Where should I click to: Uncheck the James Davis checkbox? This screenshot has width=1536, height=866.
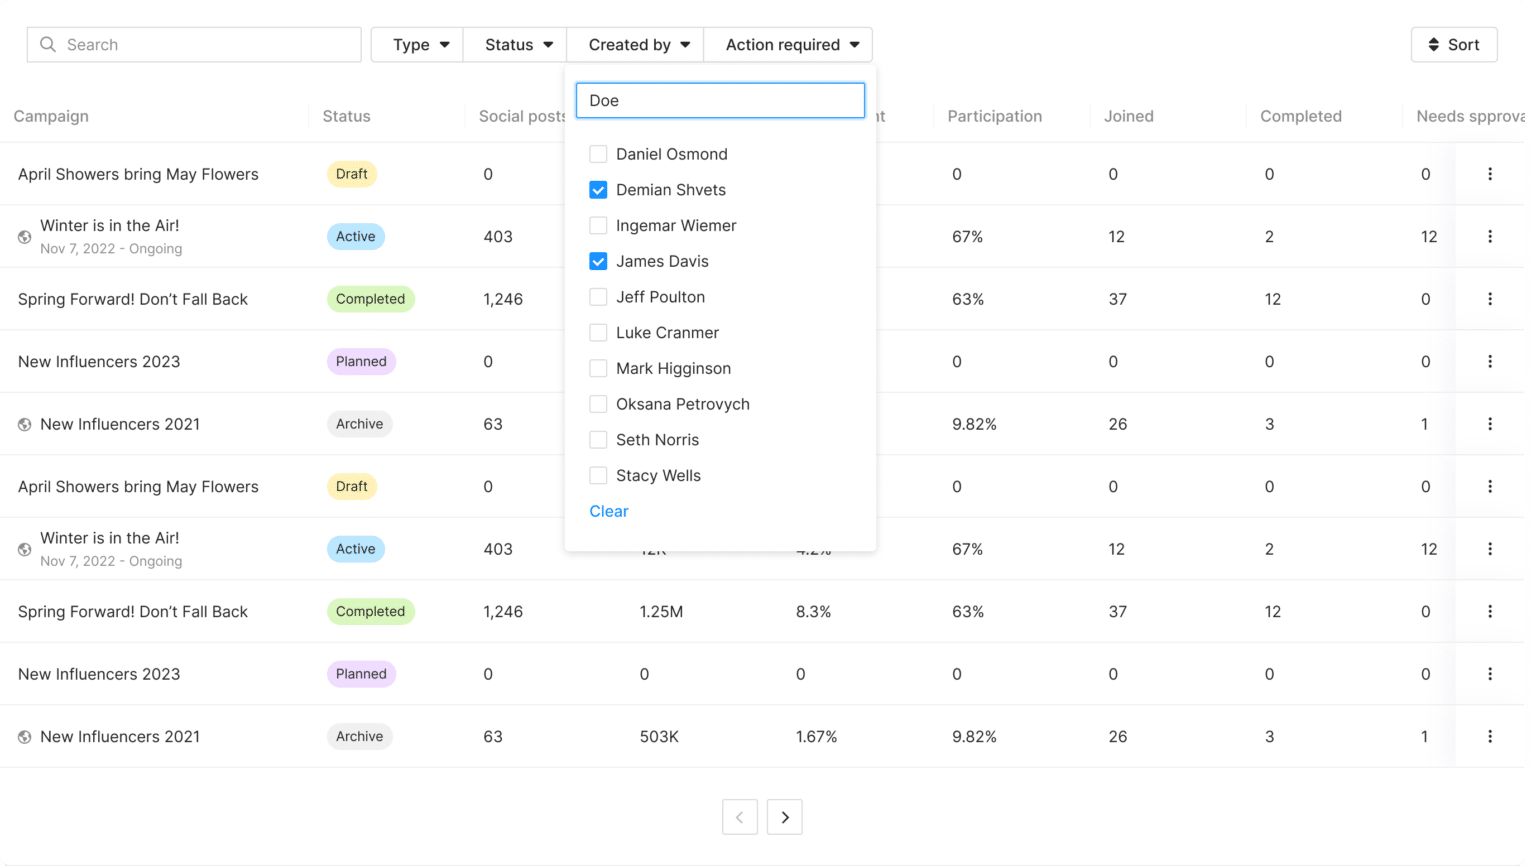click(598, 262)
